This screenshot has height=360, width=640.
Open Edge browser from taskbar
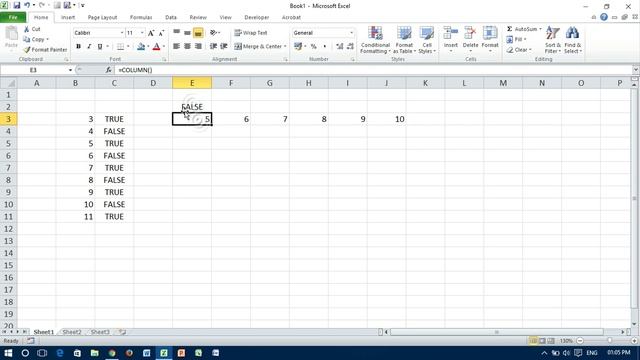pyautogui.click(x=60, y=353)
